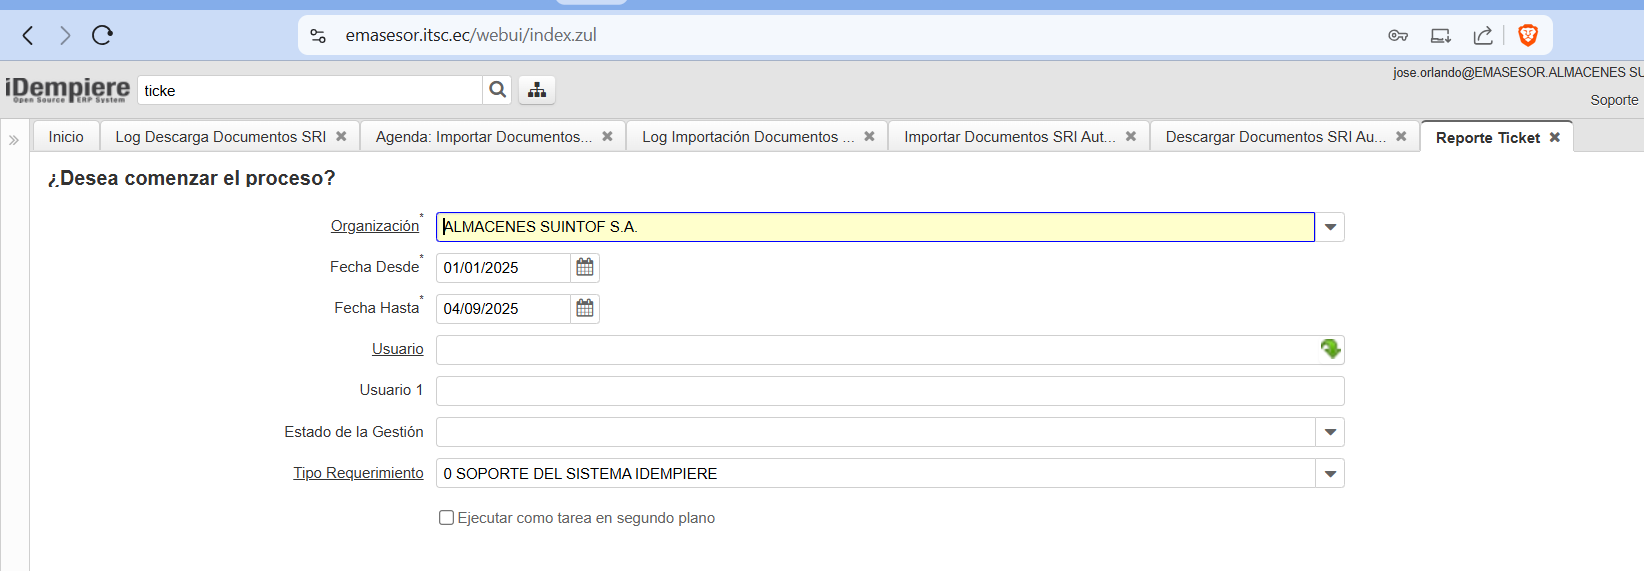Reload the browser page
The image size is (1644, 571).
click(102, 36)
